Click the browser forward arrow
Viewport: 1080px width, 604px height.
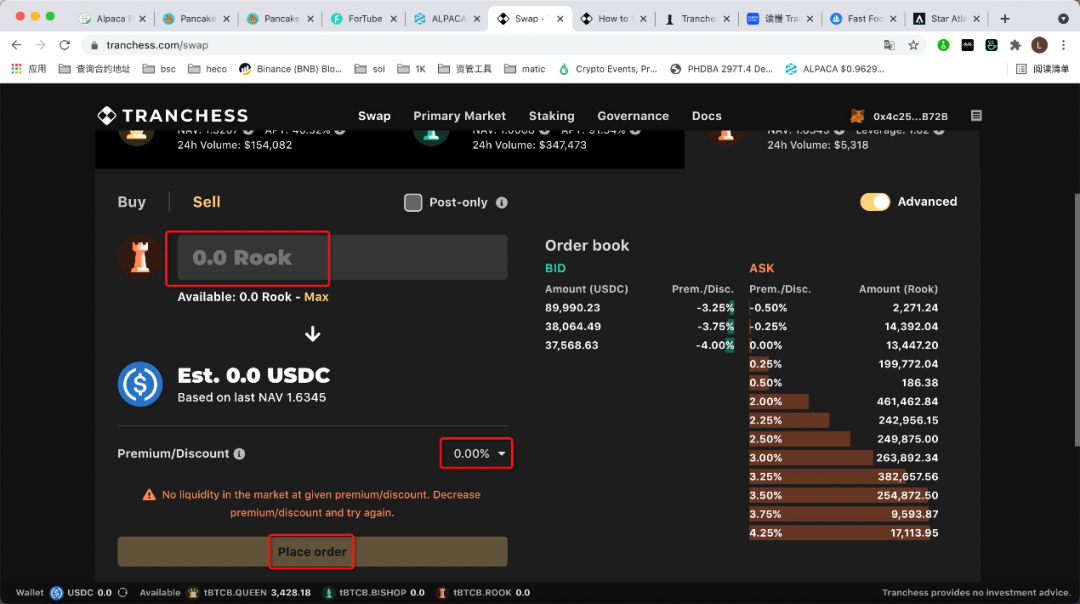pyautogui.click(x=41, y=45)
